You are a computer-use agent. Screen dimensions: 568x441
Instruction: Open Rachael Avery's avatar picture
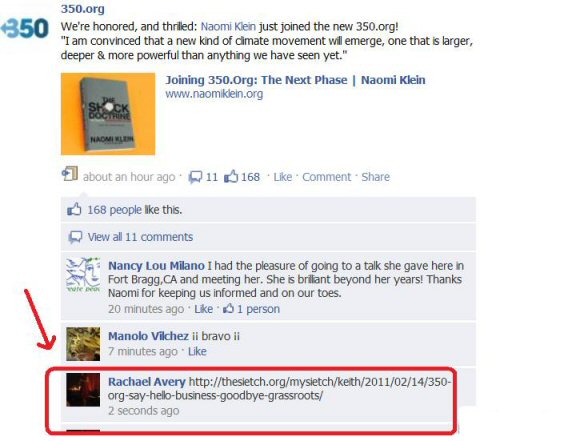pyautogui.click(x=83, y=390)
